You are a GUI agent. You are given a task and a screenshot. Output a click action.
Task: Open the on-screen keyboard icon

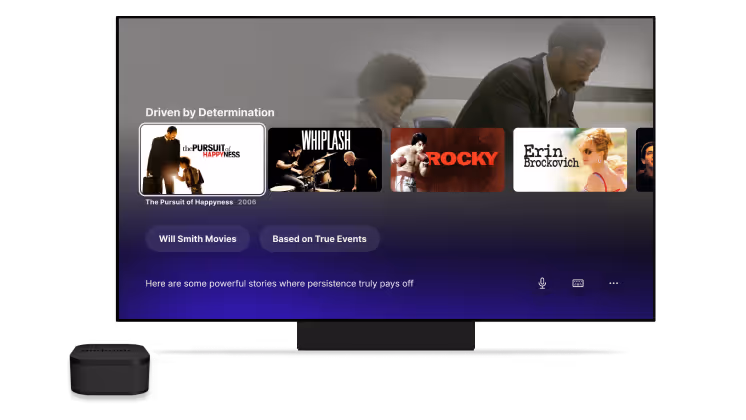click(x=578, y=283)
